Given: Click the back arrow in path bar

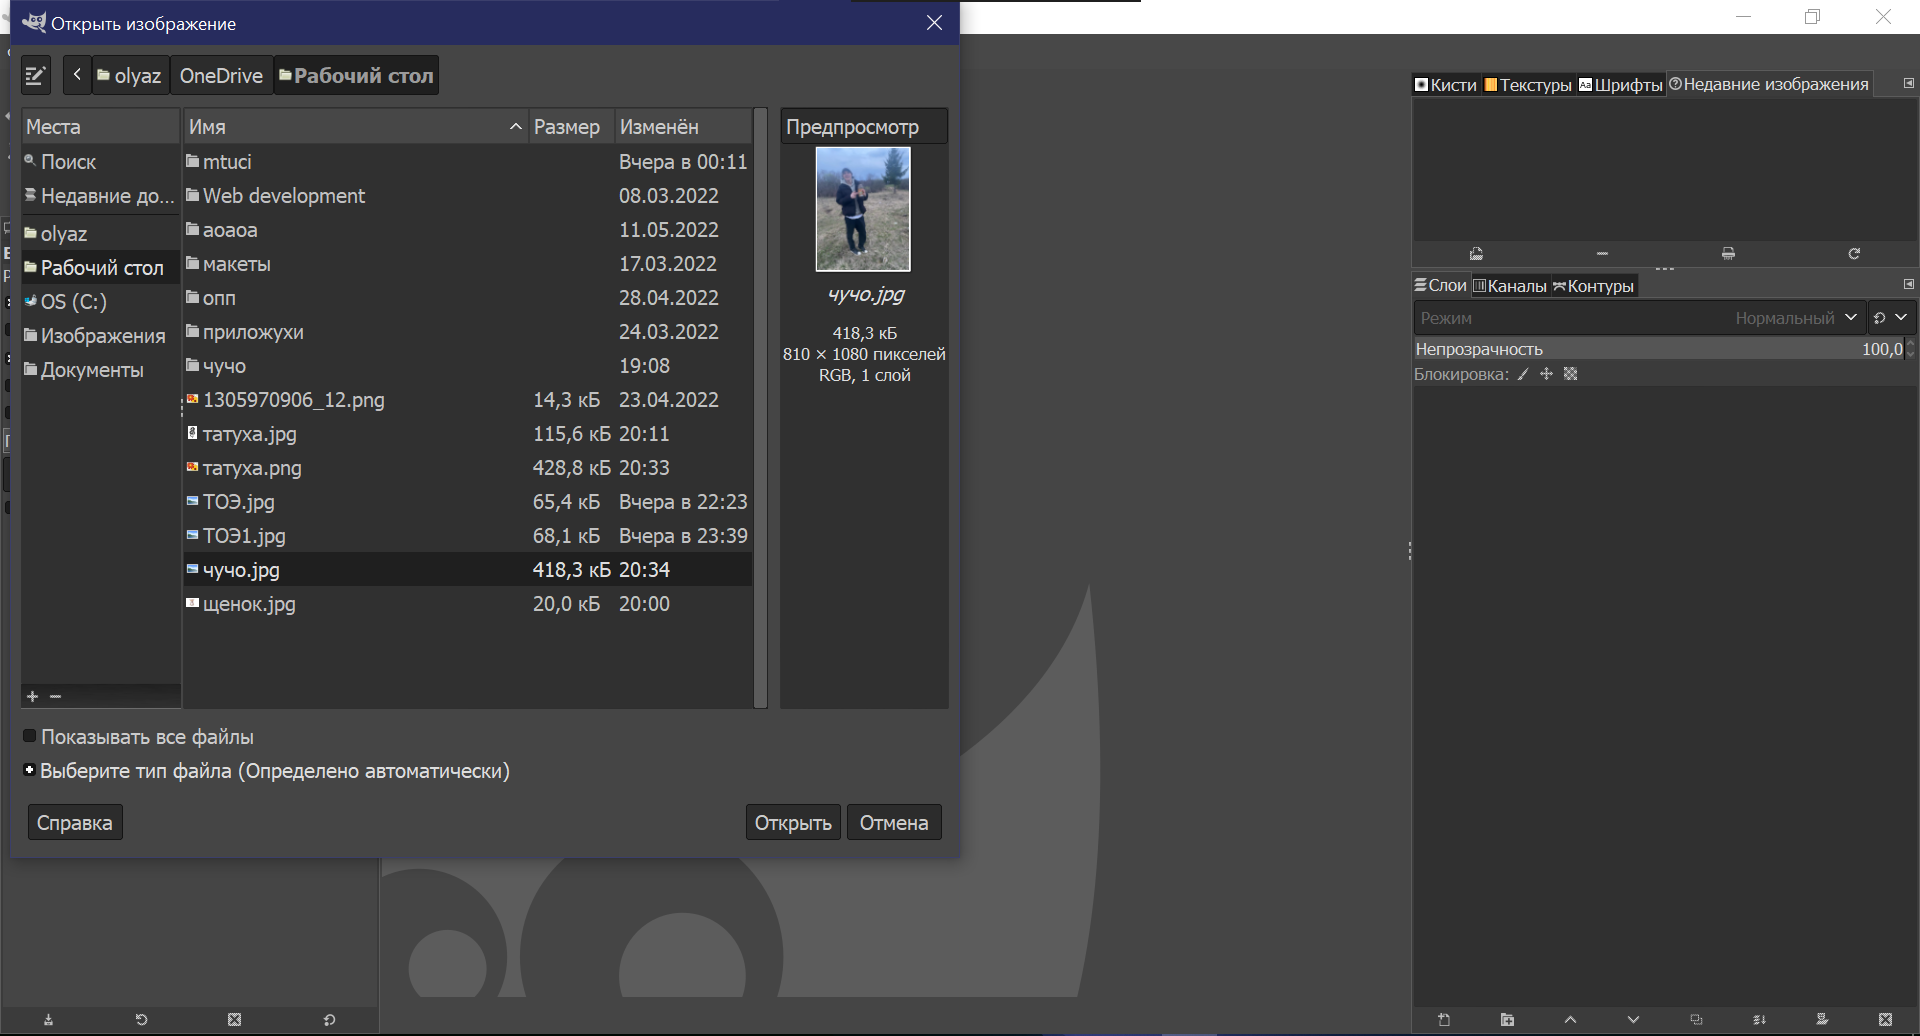Looking at the screenshot, I should 77,75.
